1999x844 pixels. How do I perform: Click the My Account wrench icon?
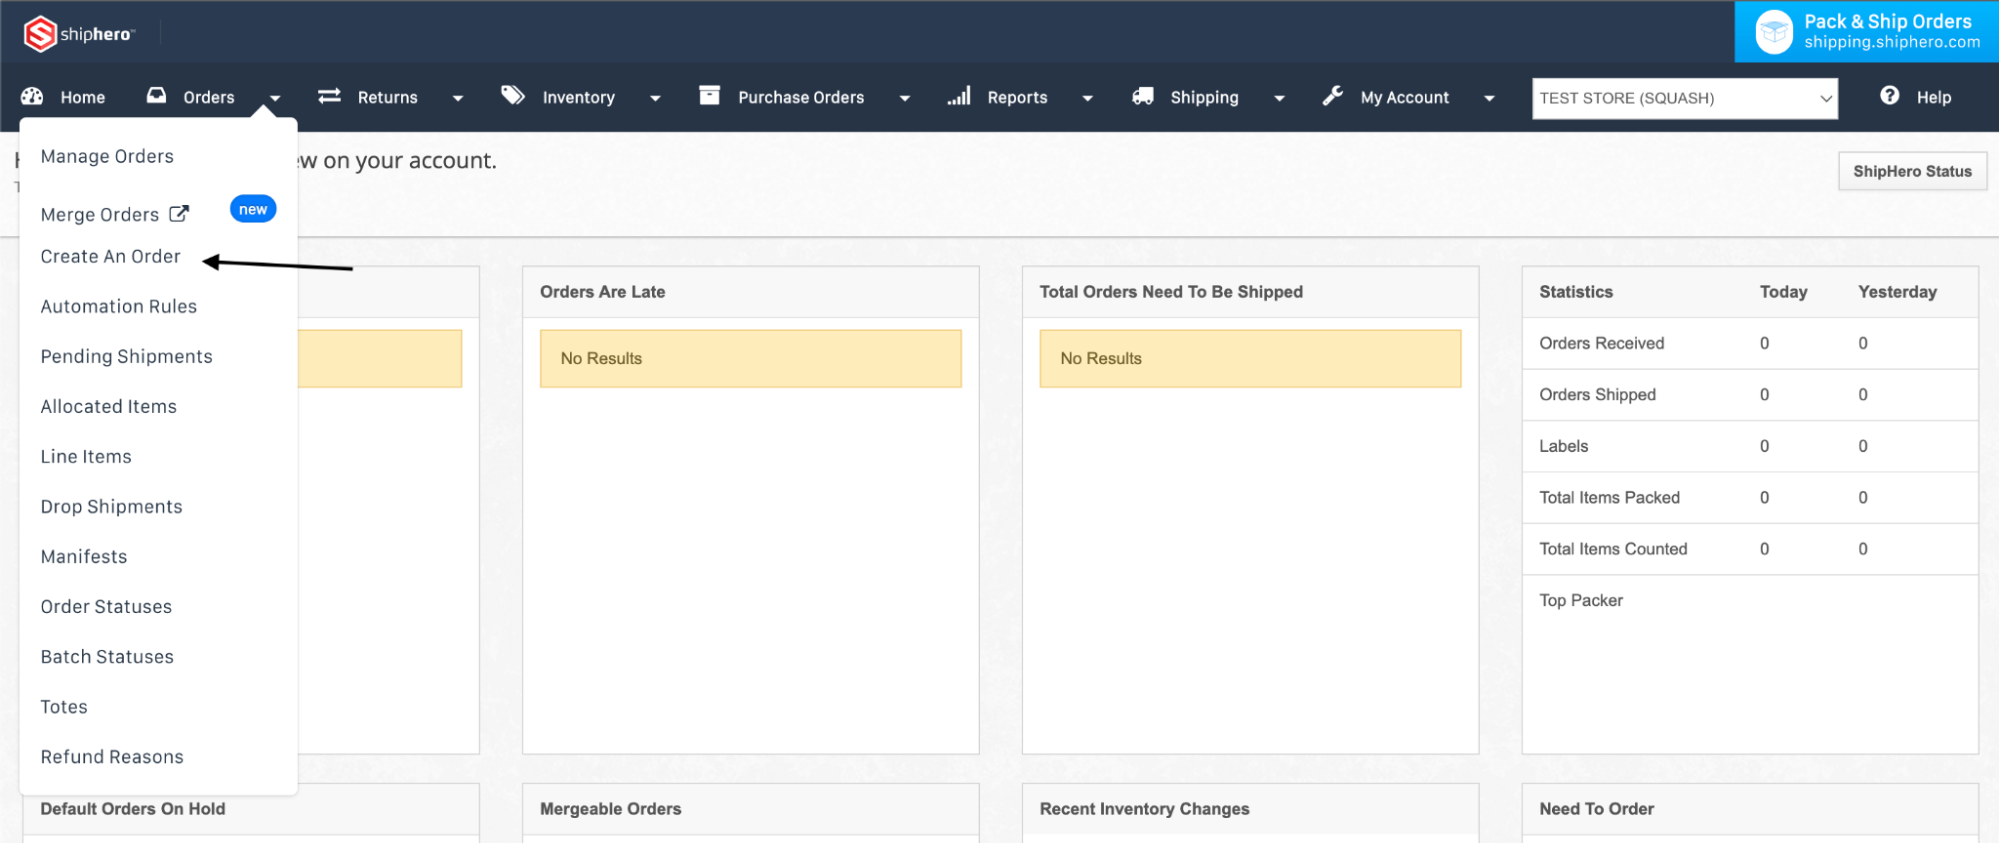tap(1332, 96)
